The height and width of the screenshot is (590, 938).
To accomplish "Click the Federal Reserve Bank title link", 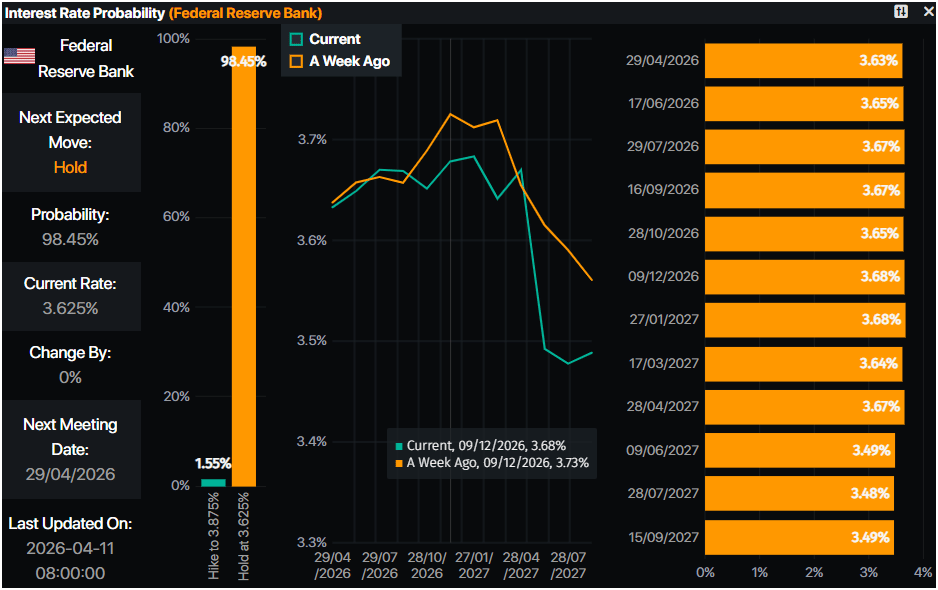I will tap(245, 13).
